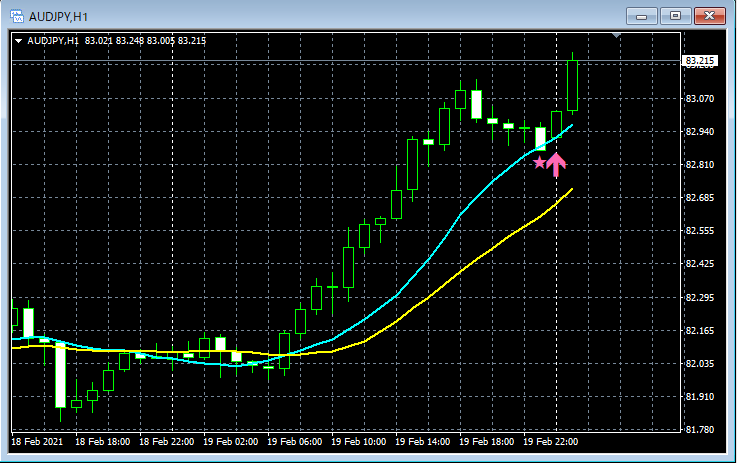Minimize the AUDJPY,H1 chart window
Viewport: 738px width, 463px height.
tap(641, 16)
